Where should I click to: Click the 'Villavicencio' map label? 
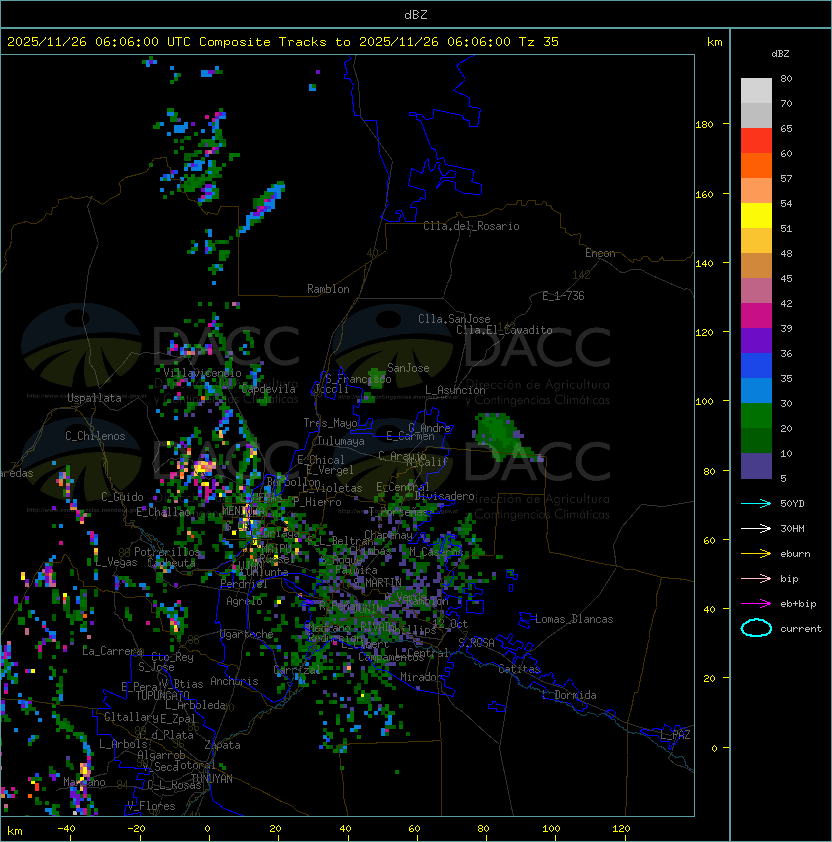coord(202,373)
